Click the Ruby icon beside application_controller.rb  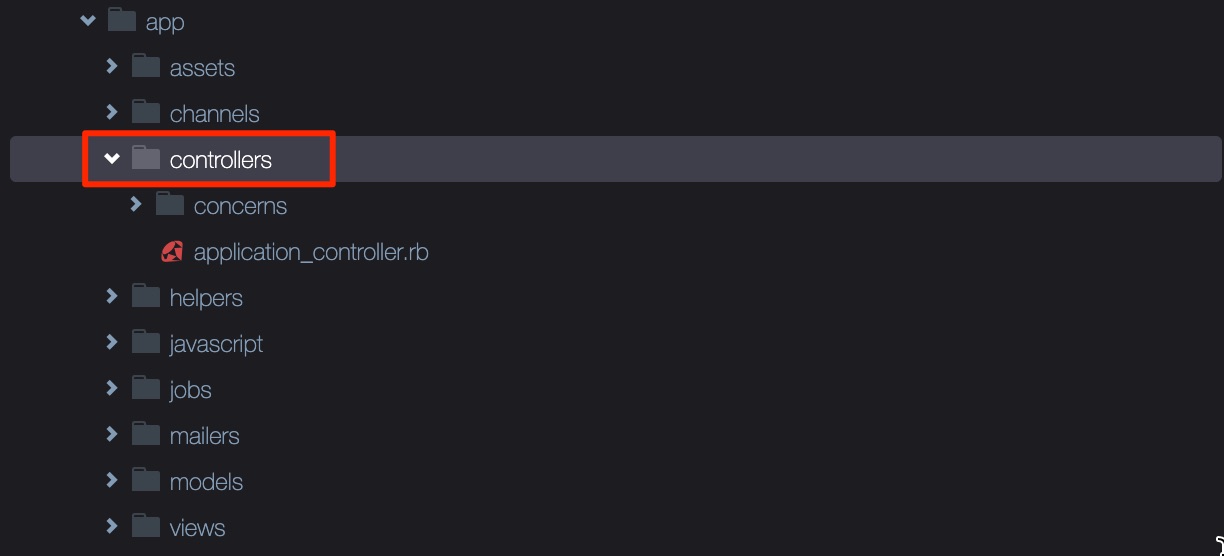(172, 251)
